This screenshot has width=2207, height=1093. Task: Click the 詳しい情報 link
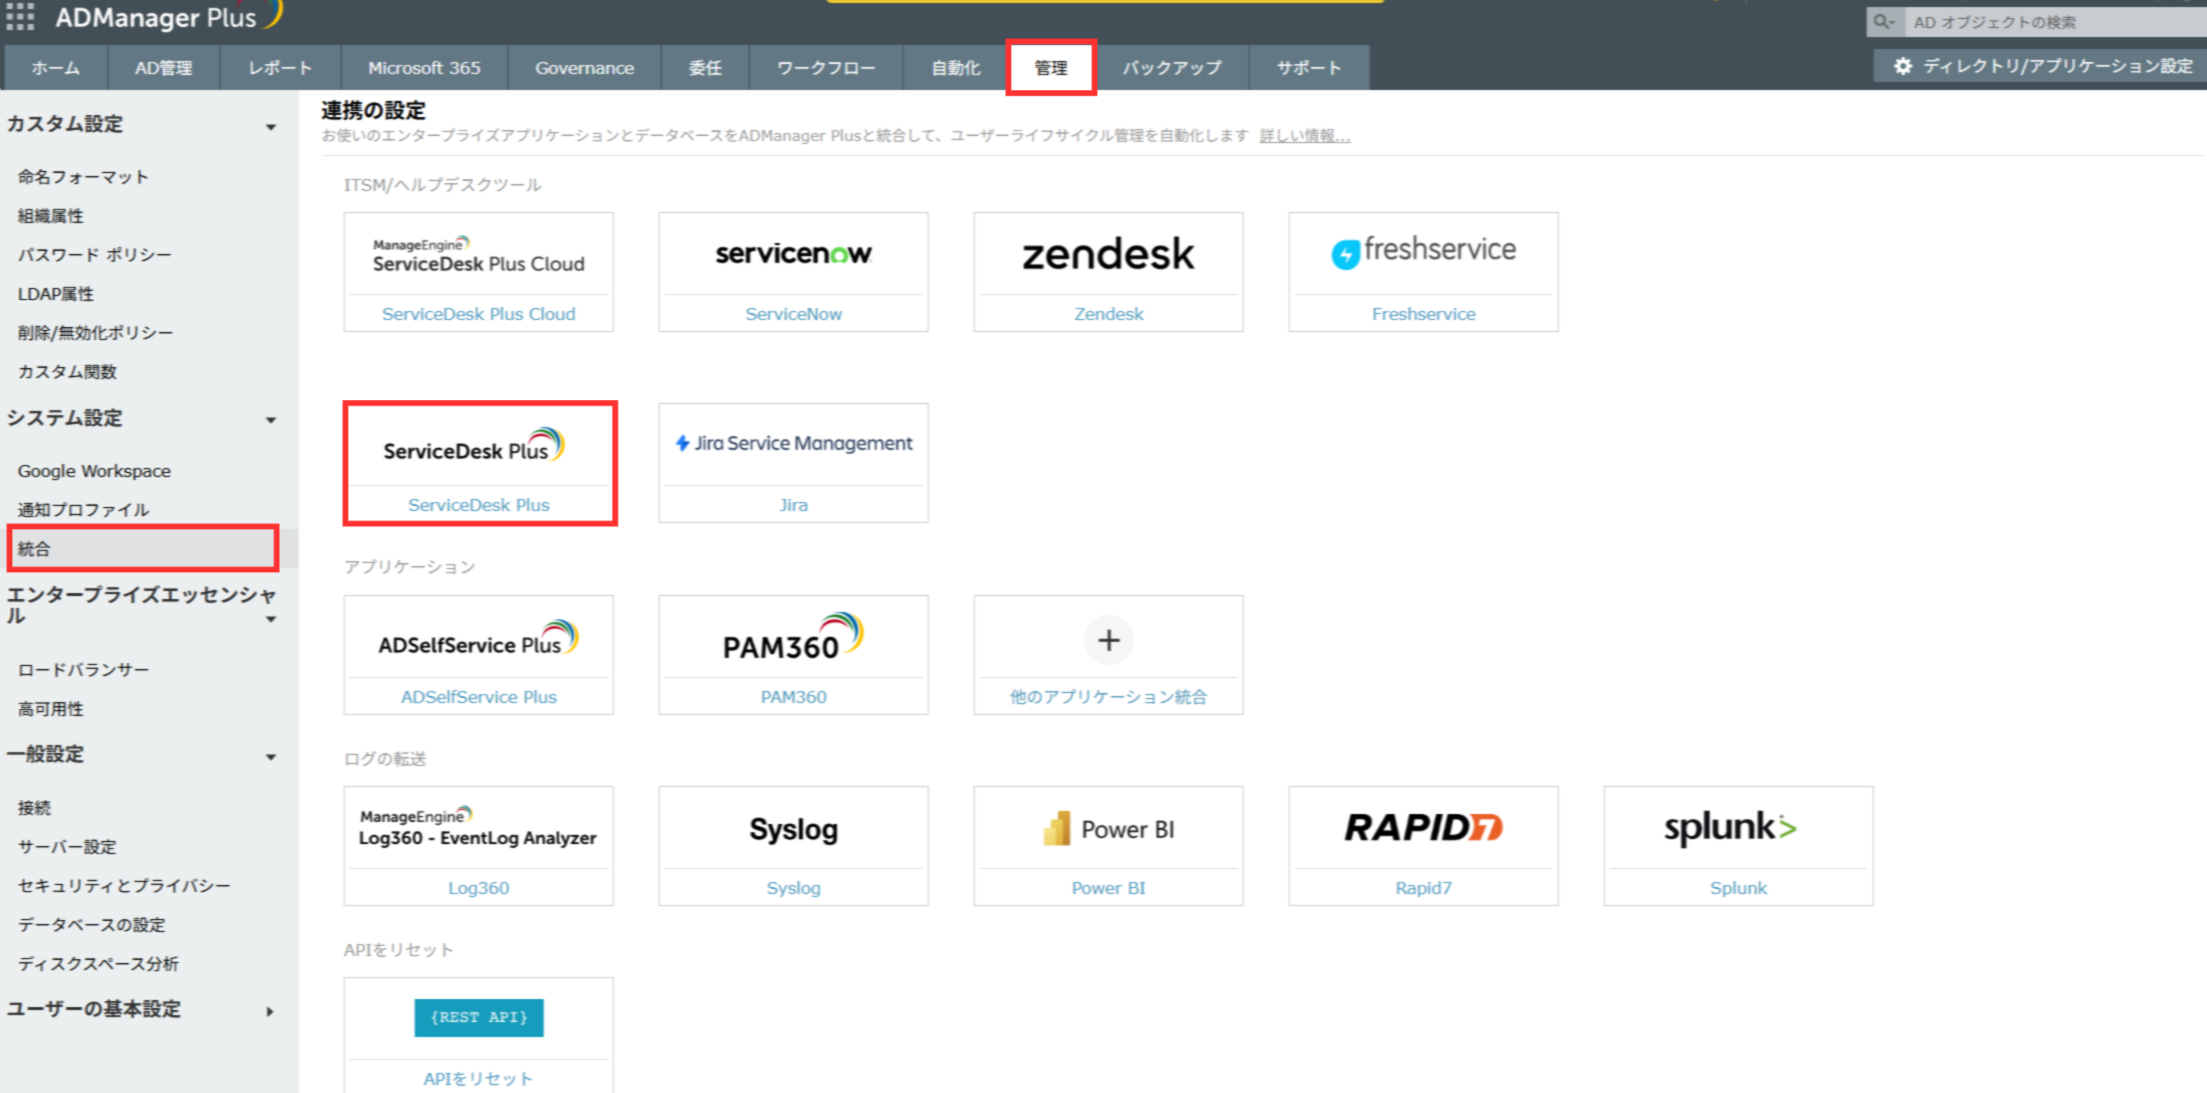[1304, 136]
